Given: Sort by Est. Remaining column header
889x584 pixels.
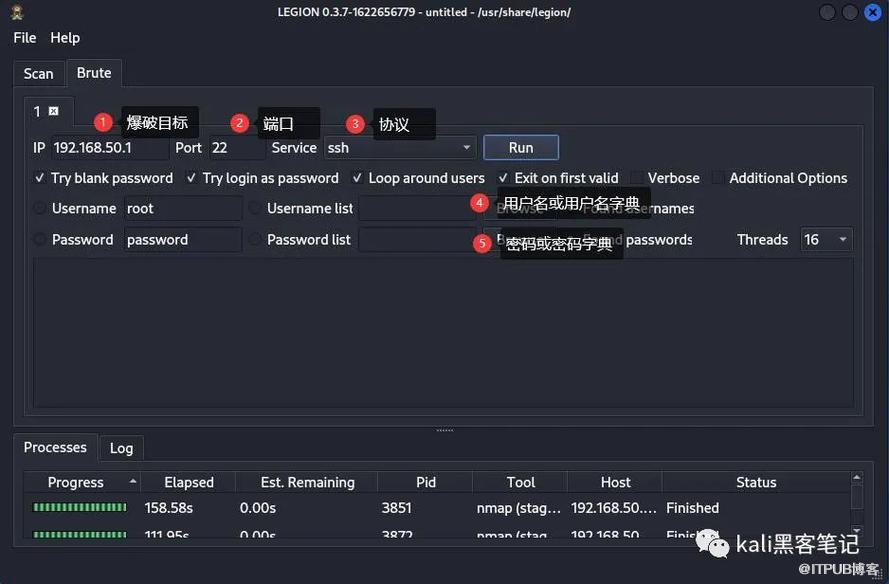Looking at the screenshot, I should click(307, 483).
